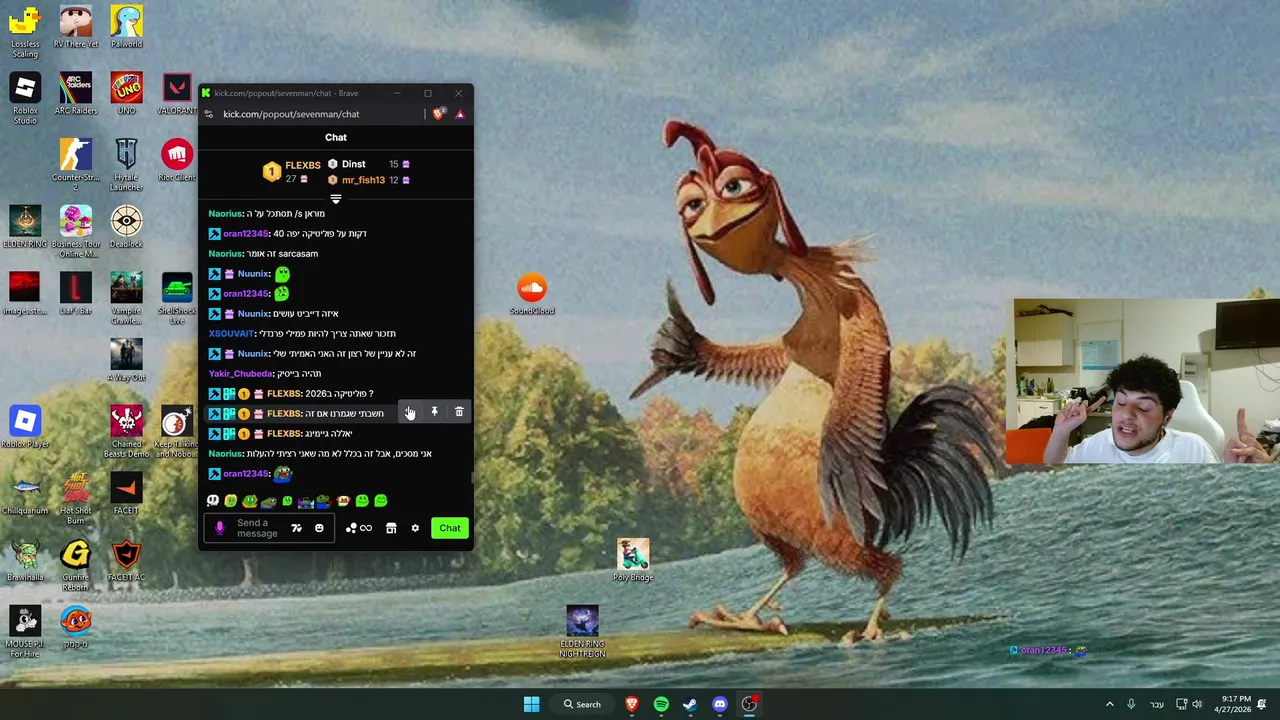Open SoundCloud desktop shortcut
The height and width of the screenshot is (720, 1280).
tap(532, 293)
